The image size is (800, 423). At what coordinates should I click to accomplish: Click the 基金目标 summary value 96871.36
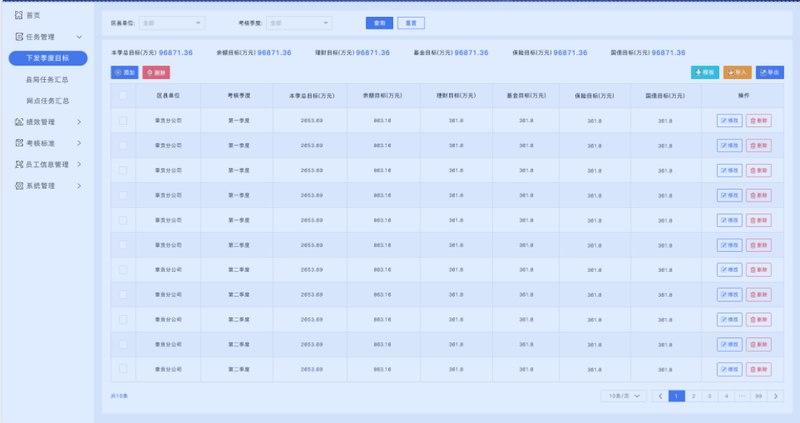coord(471,53)
